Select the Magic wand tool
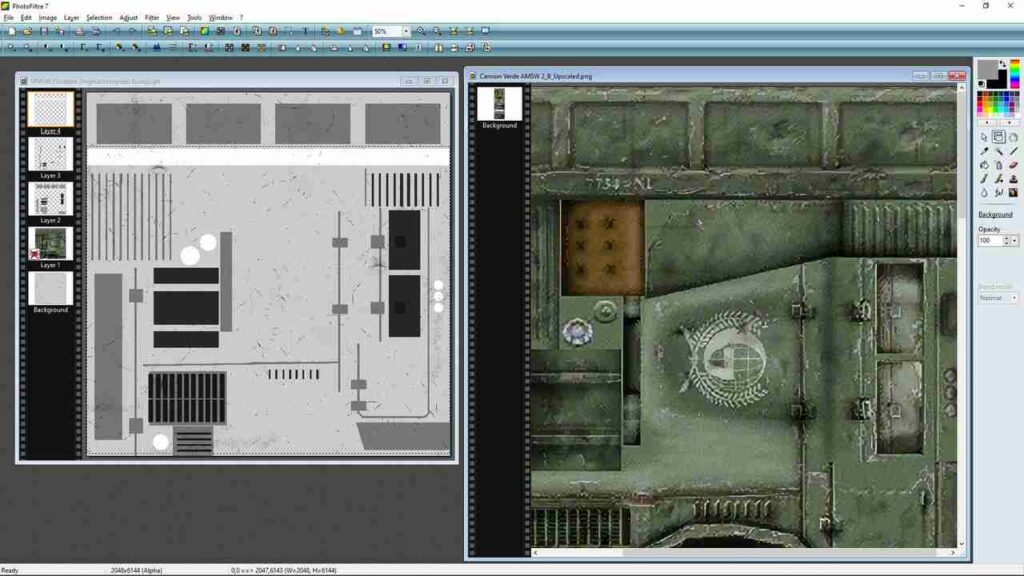The height and width of the screenshot is (576, 1024). (x=999, y=151)
